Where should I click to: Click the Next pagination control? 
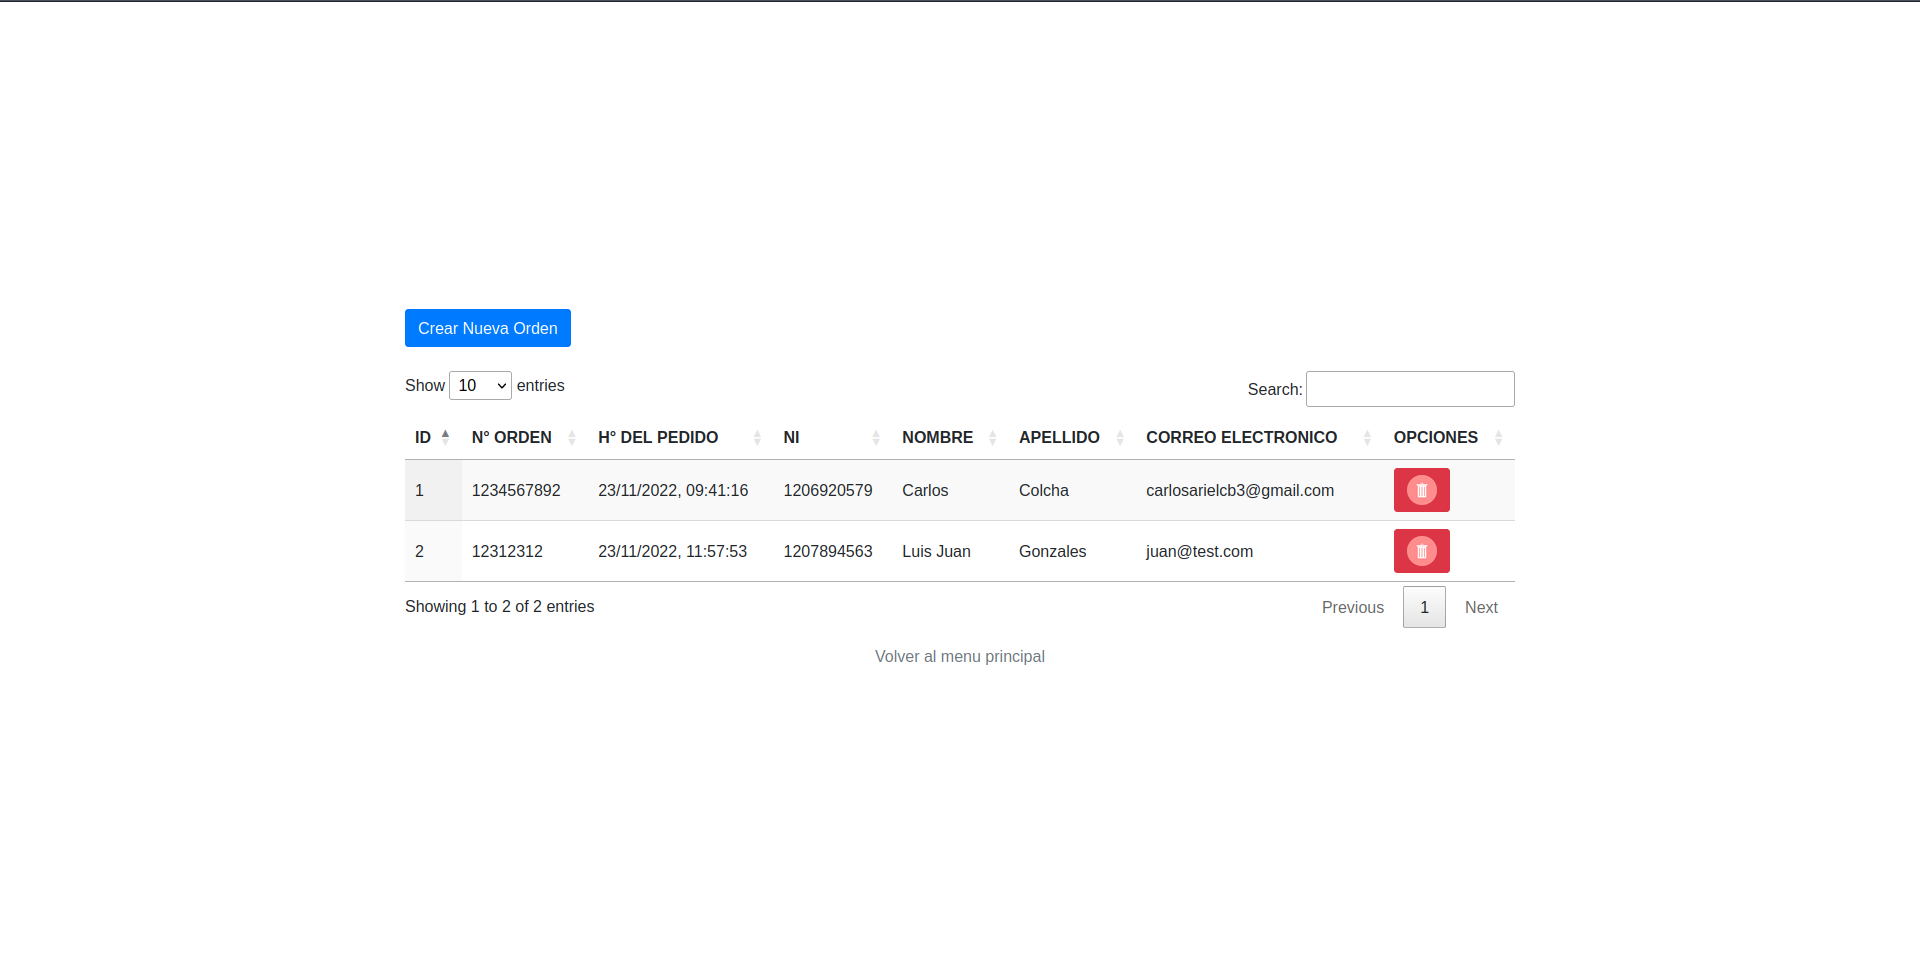pyautogui.click(x=1481, y=607)
